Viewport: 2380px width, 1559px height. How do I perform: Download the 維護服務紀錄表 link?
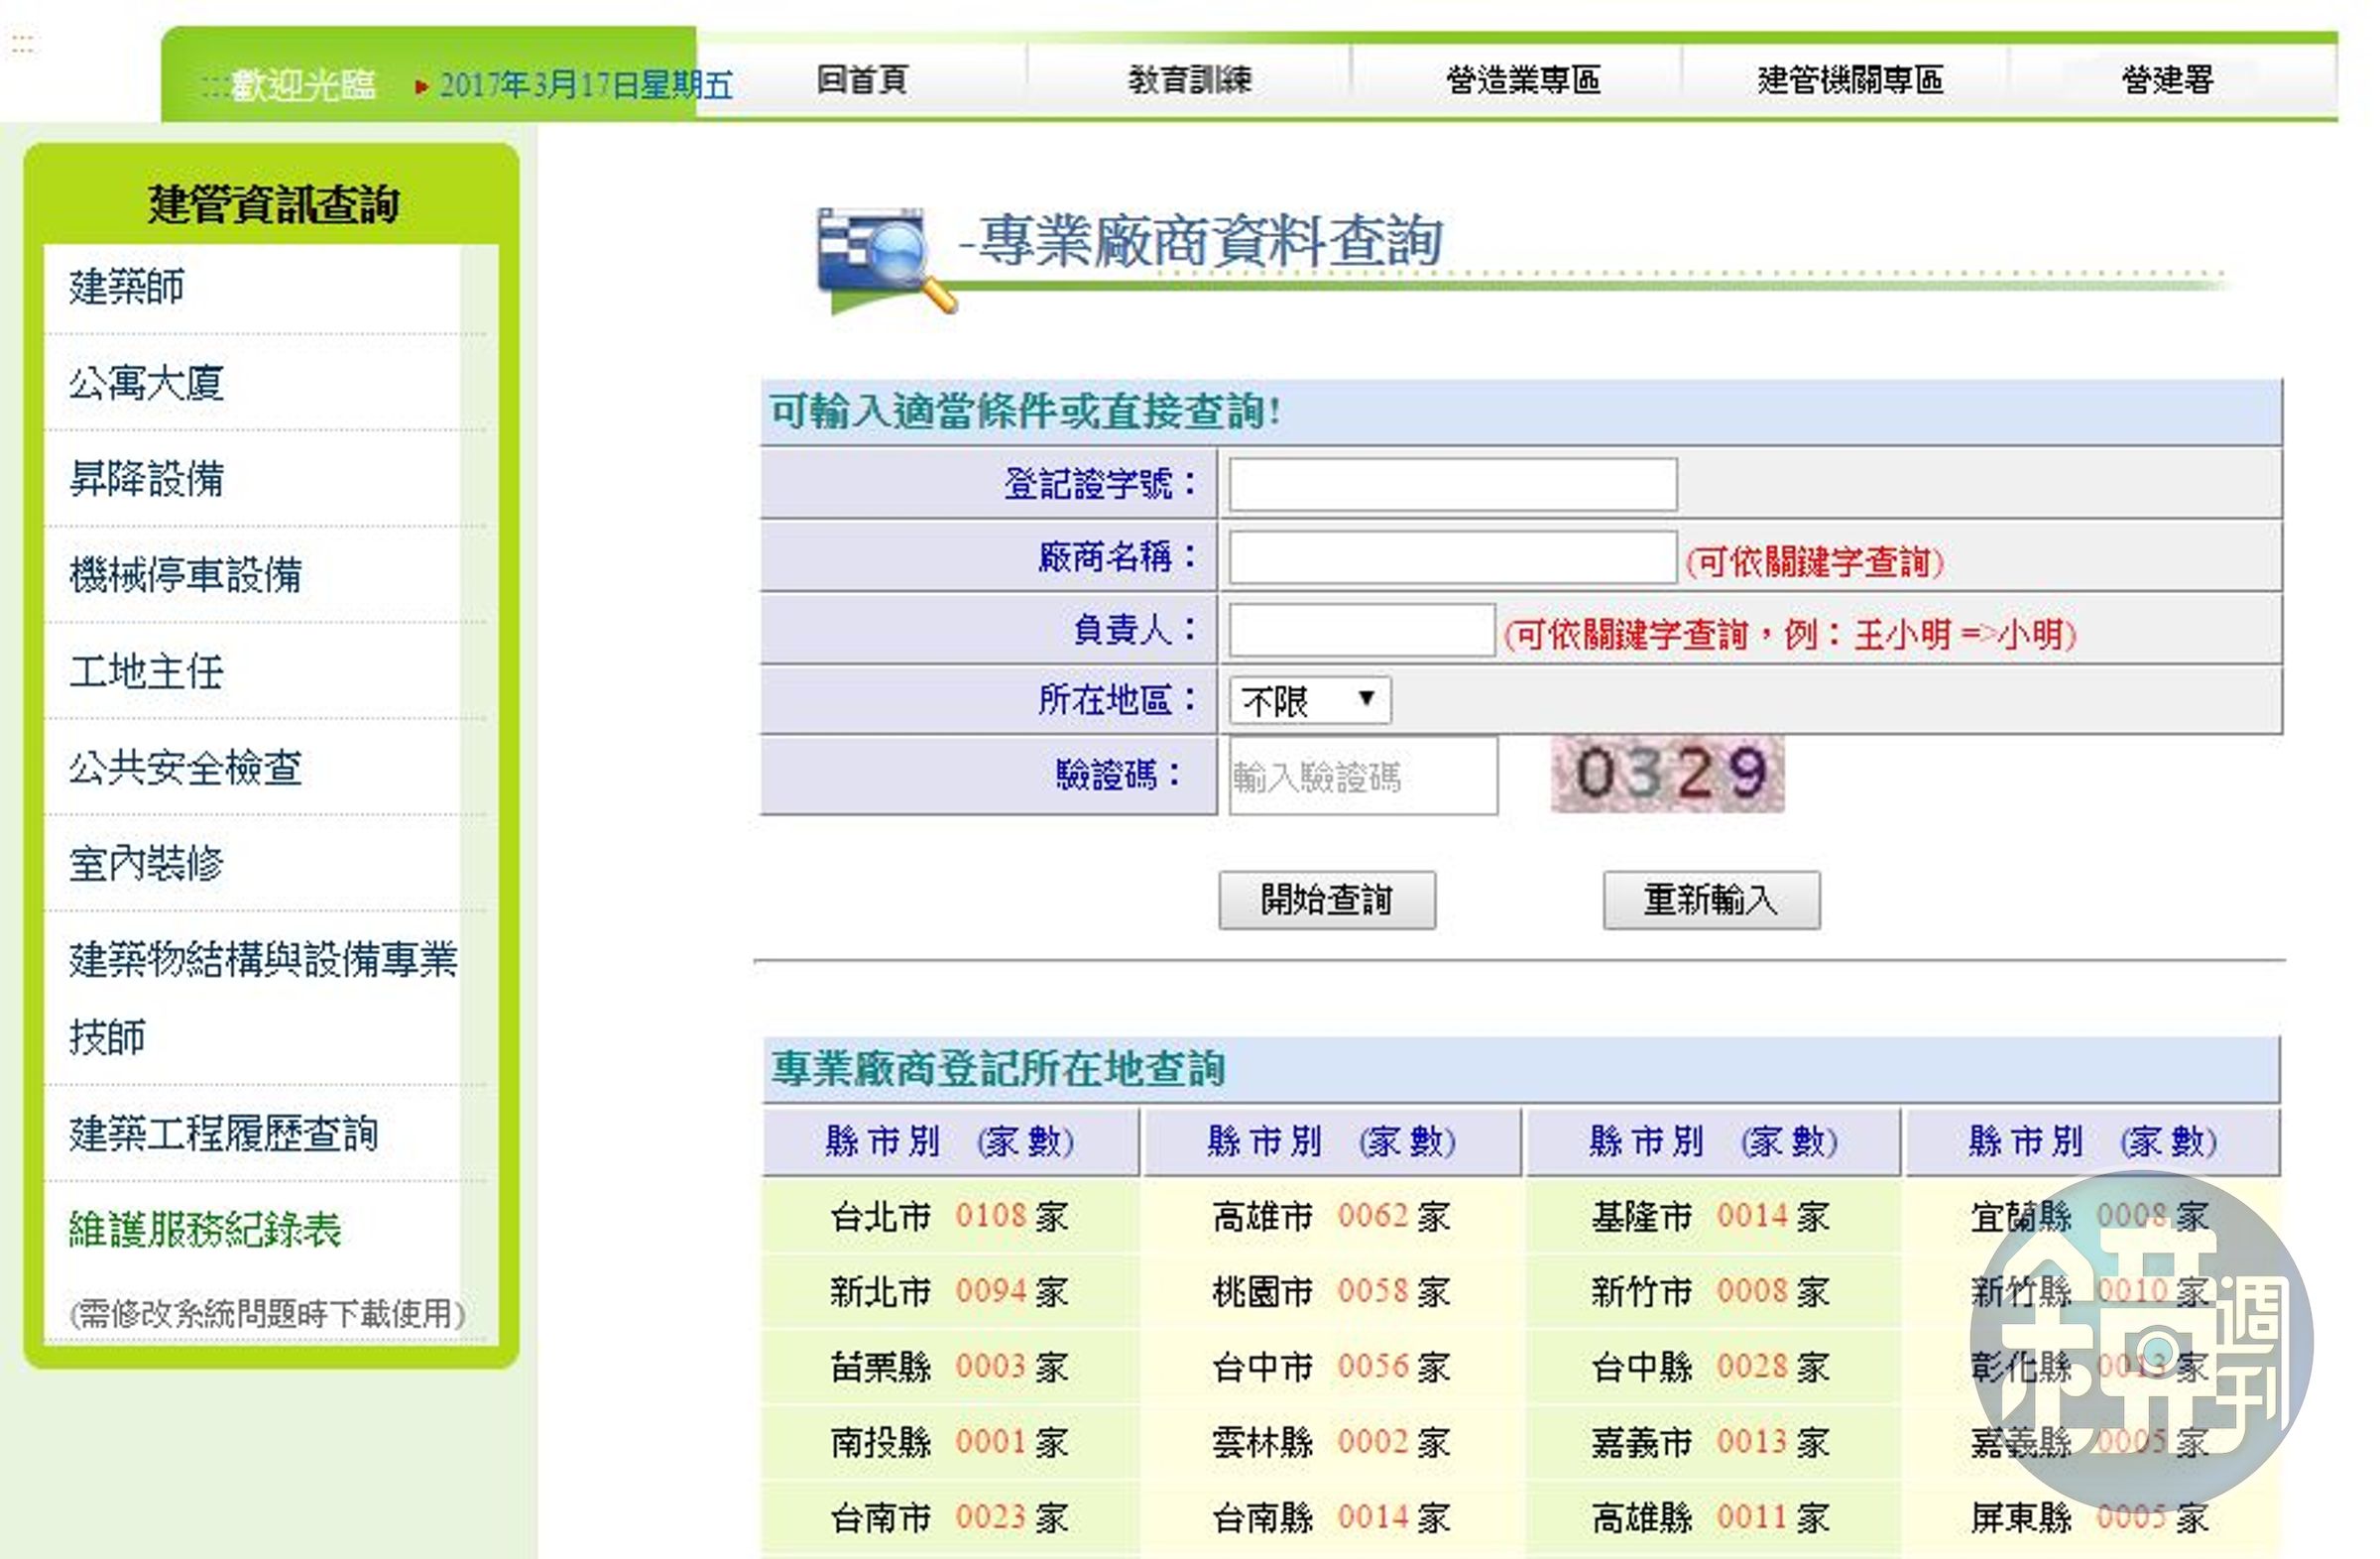pyautogui.click(x=205, y=1230)
